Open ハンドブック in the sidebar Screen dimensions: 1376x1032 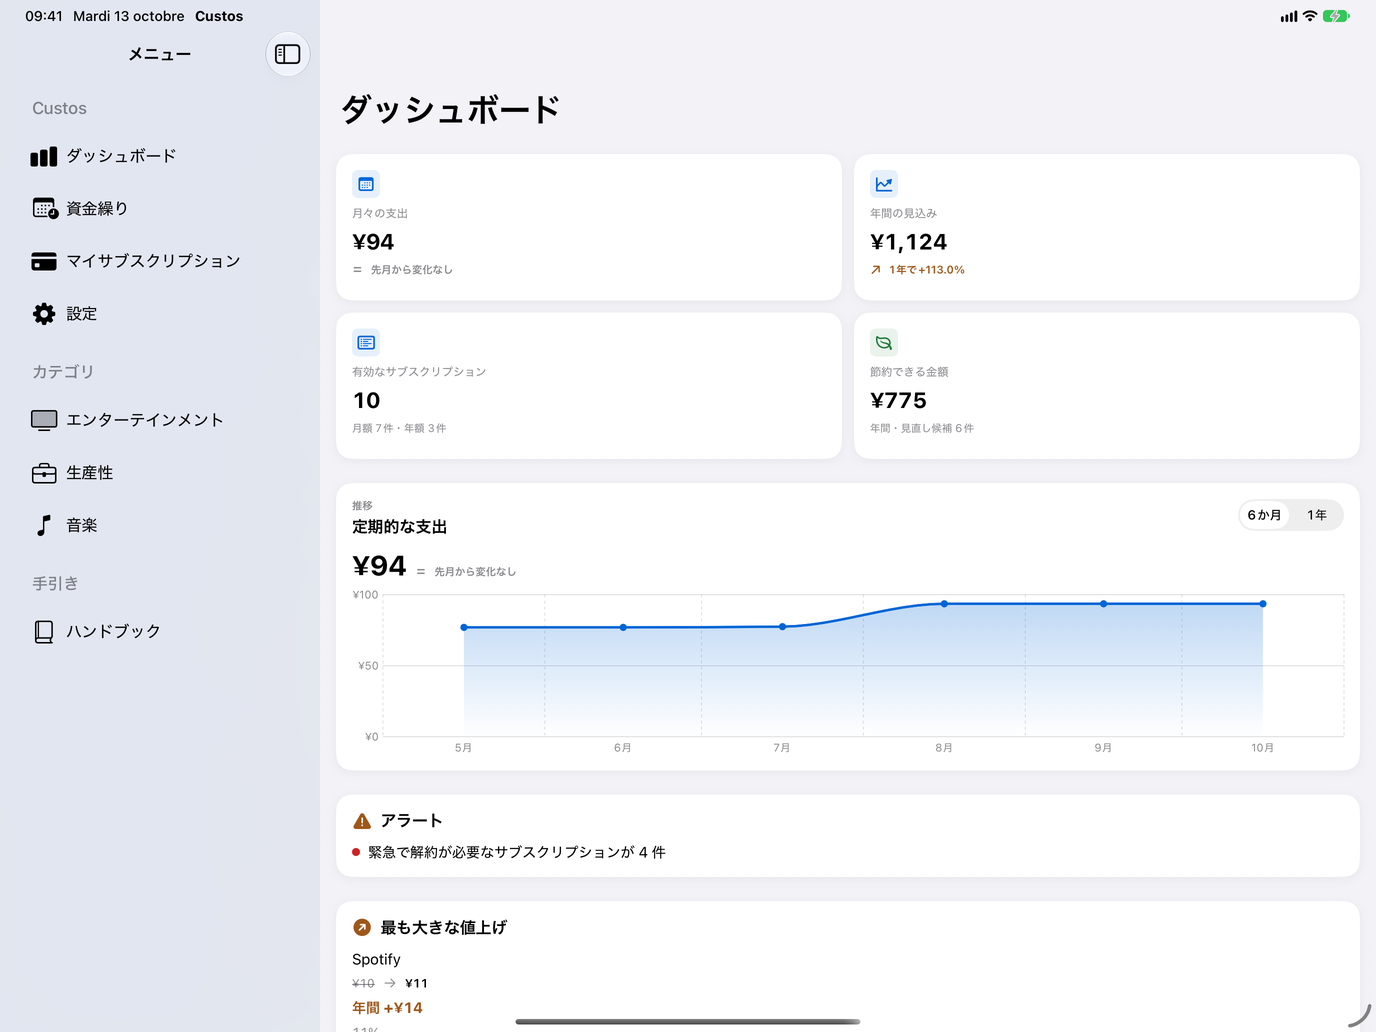pos(160,631)
